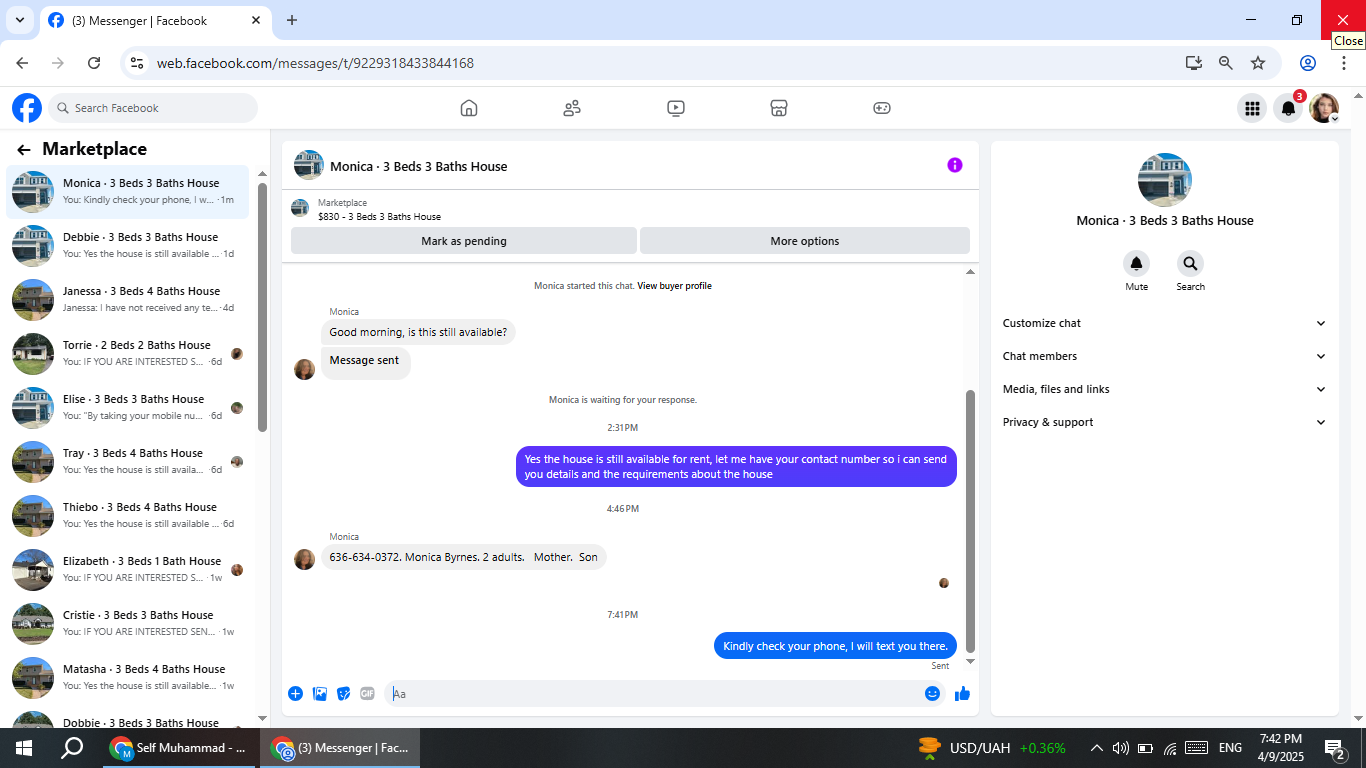Go back in Chrome history

click(x=22, y=63)
